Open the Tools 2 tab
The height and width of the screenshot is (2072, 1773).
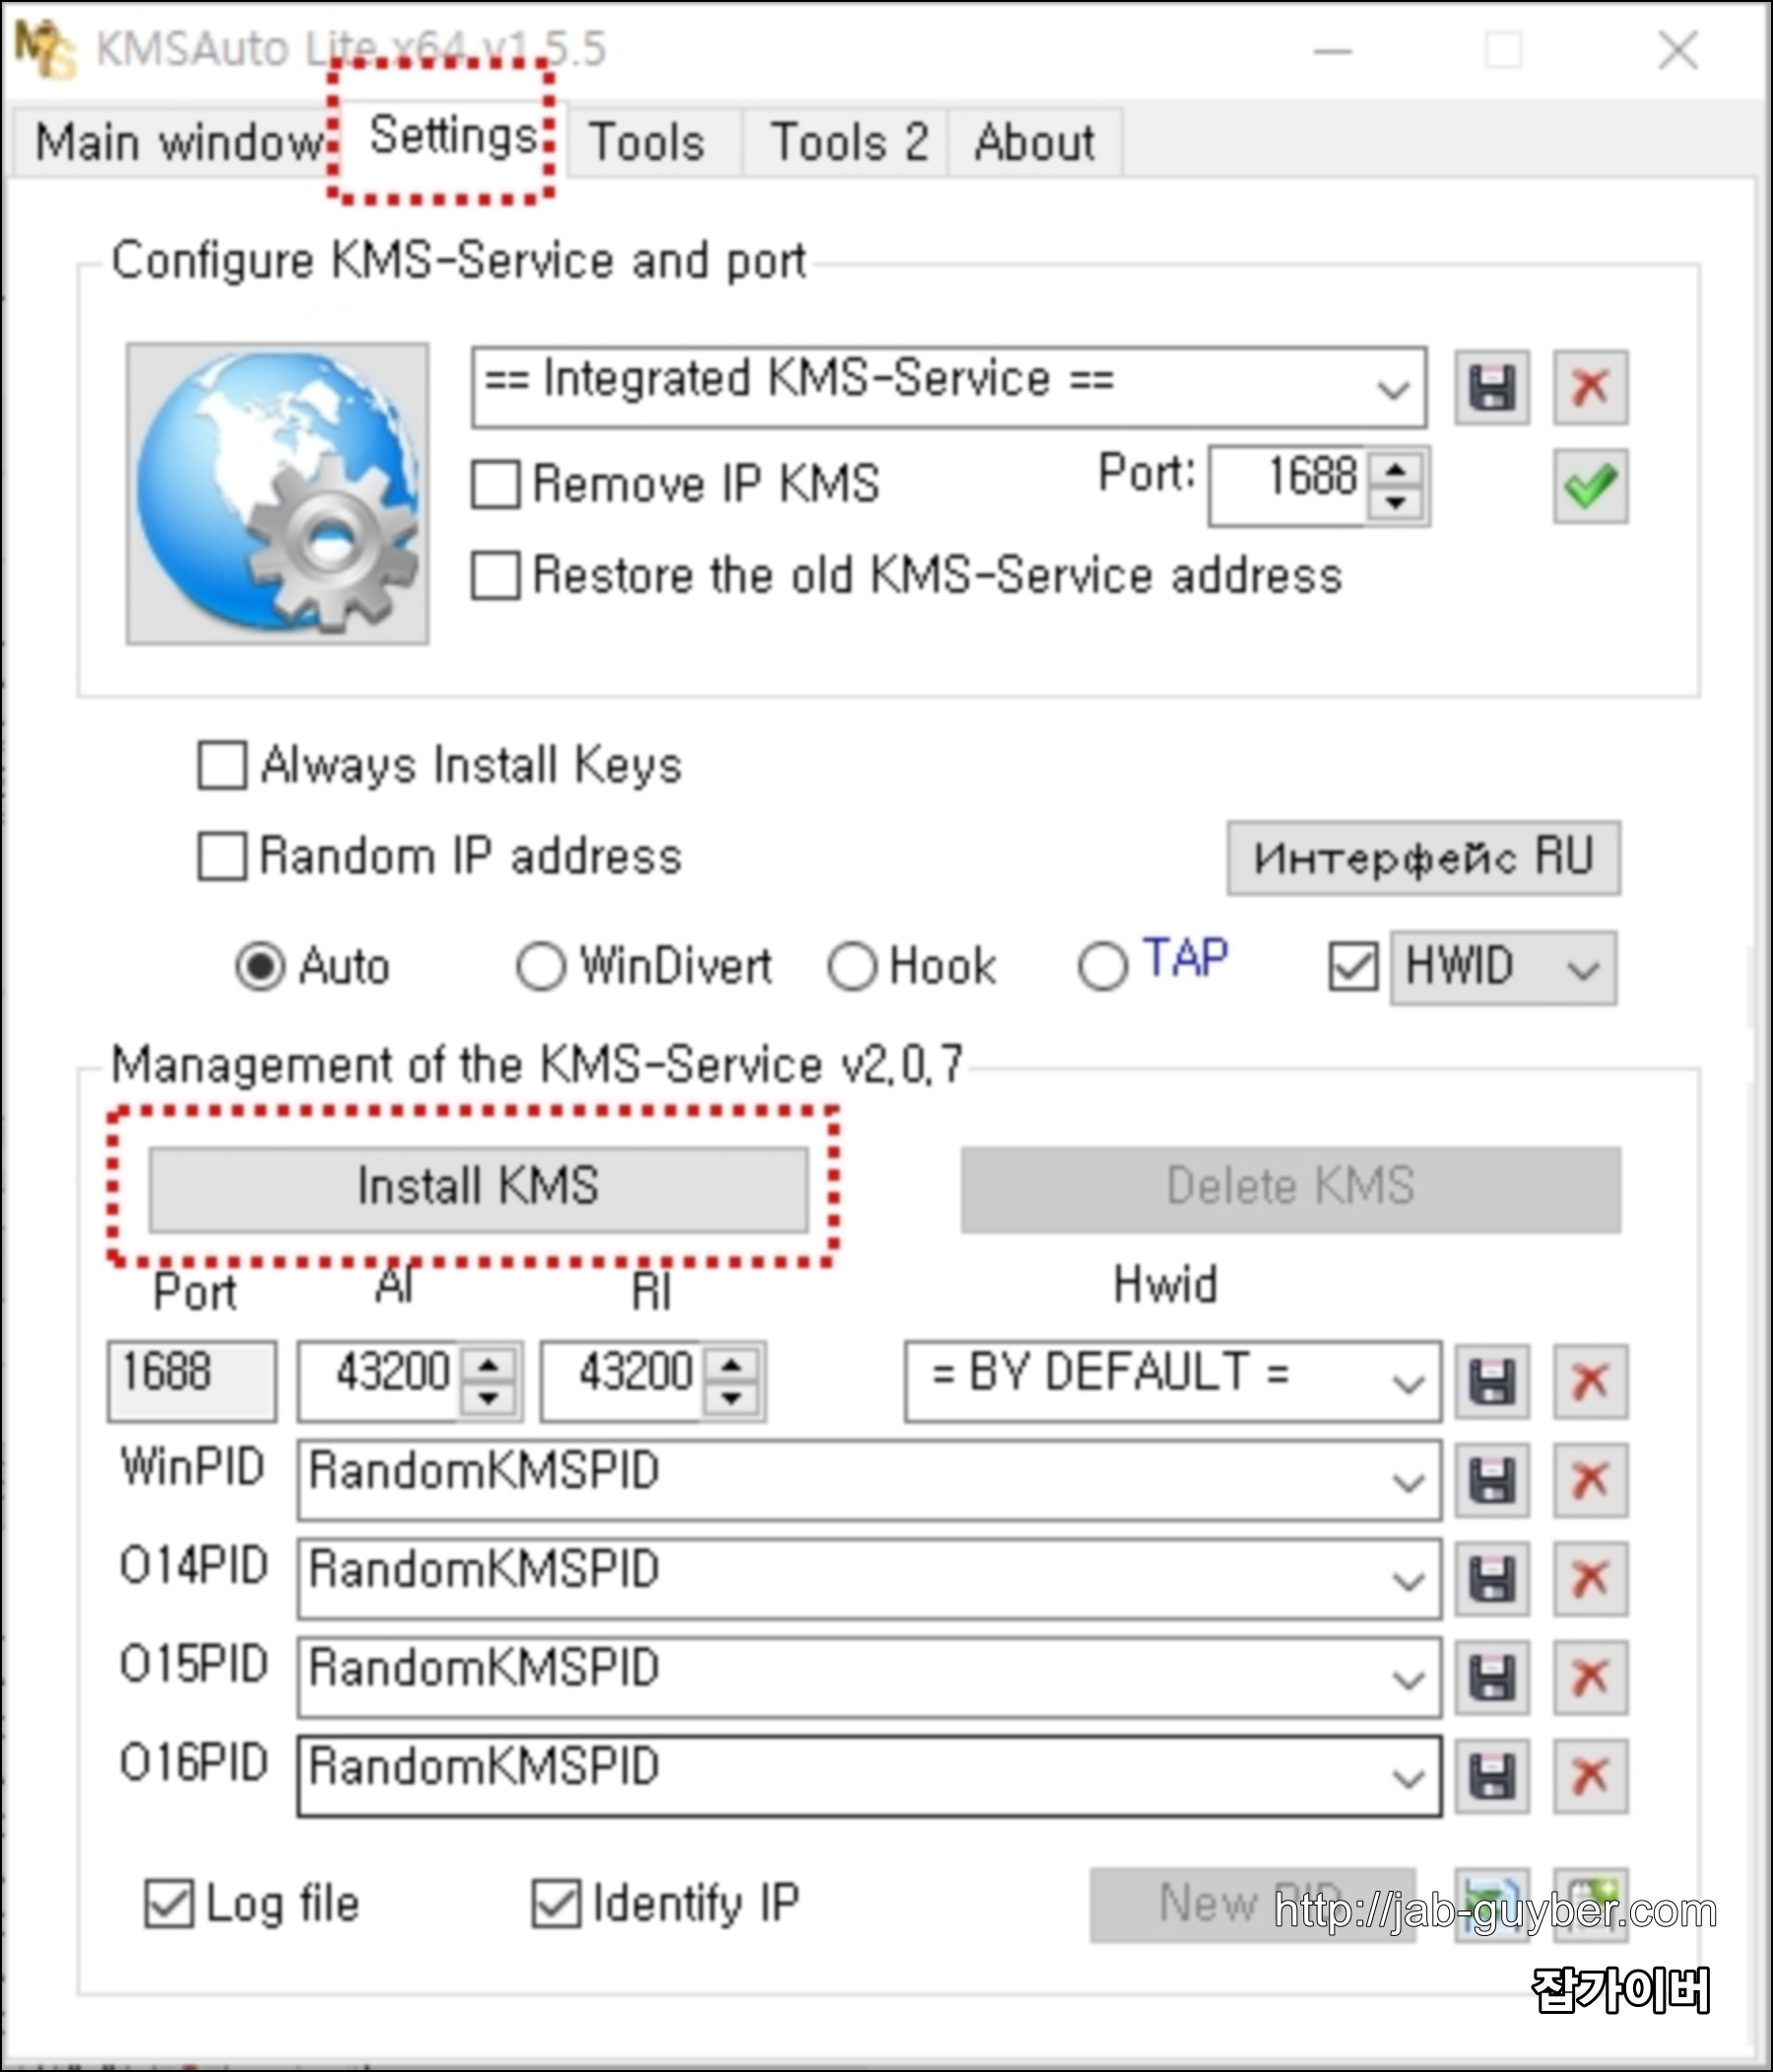click(x=848, y=143)
